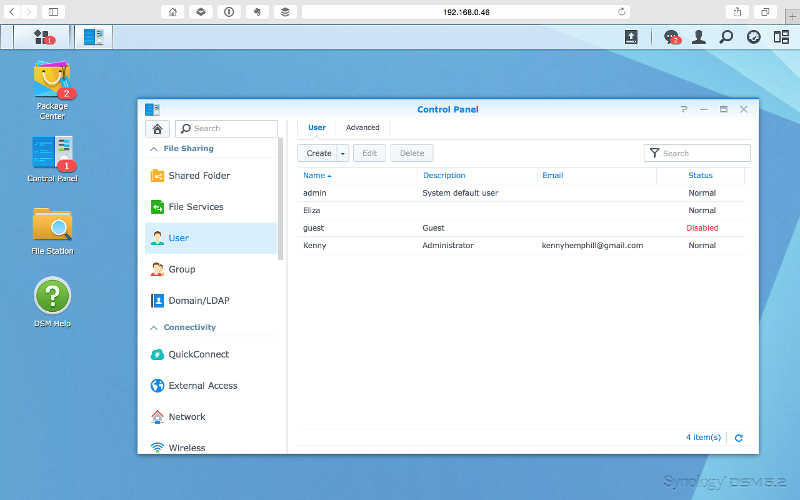Image resolution: width=800 pixels, height=500 pixels.
Task: Switch to the User tab
Action: pos(317,128)
